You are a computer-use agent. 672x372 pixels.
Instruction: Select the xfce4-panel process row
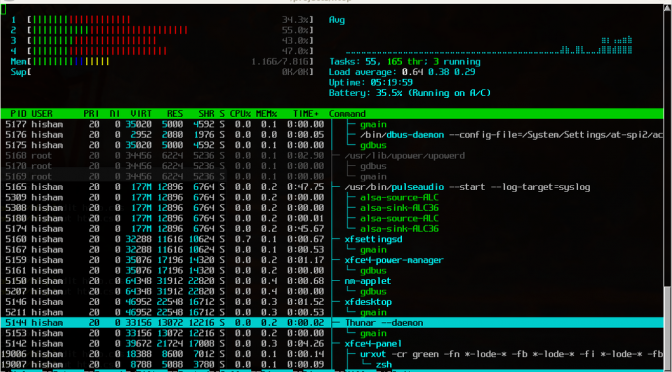(332, 344)
